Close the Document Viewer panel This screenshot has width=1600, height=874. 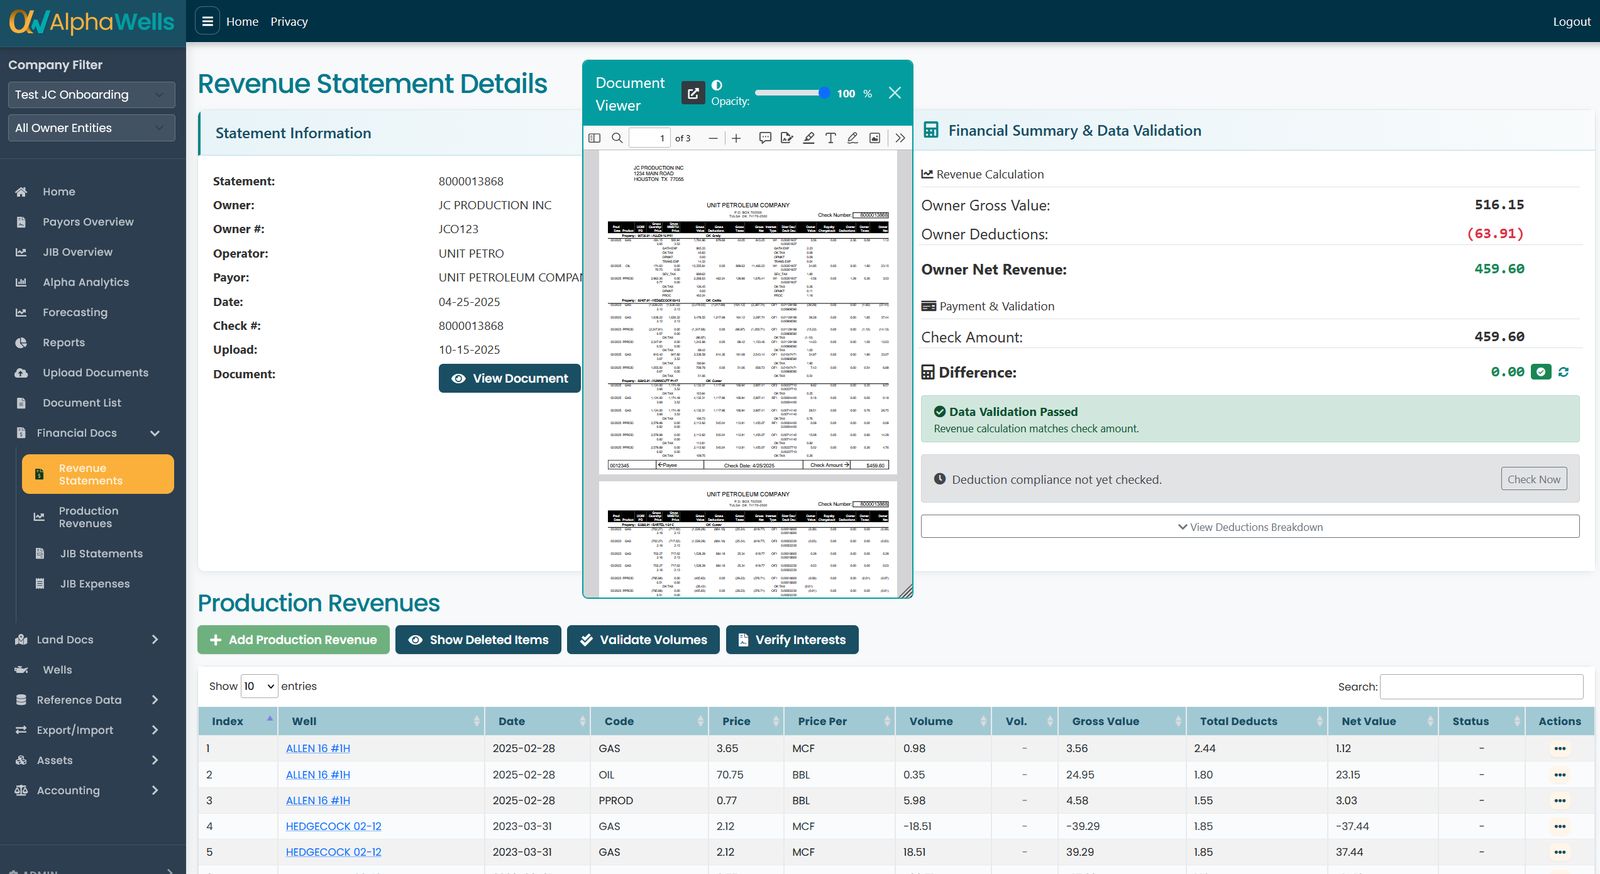pyautogui.click(x=895, y=93)
